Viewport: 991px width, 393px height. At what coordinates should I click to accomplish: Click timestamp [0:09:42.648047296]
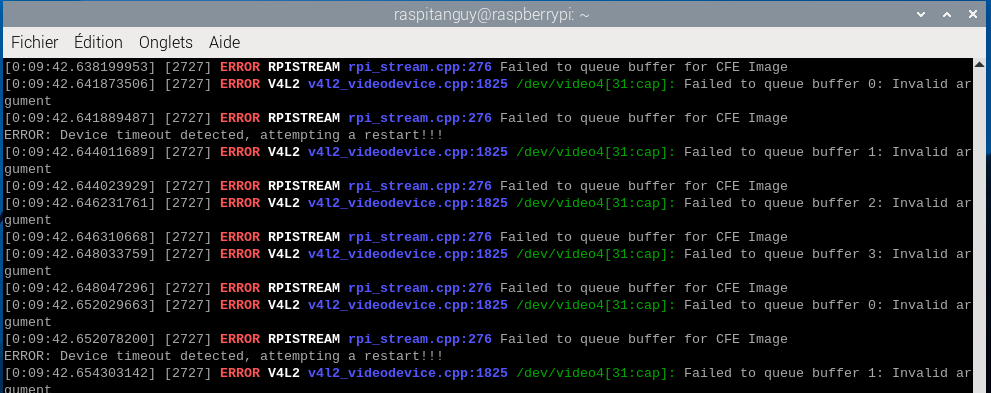tap(80, 288)
